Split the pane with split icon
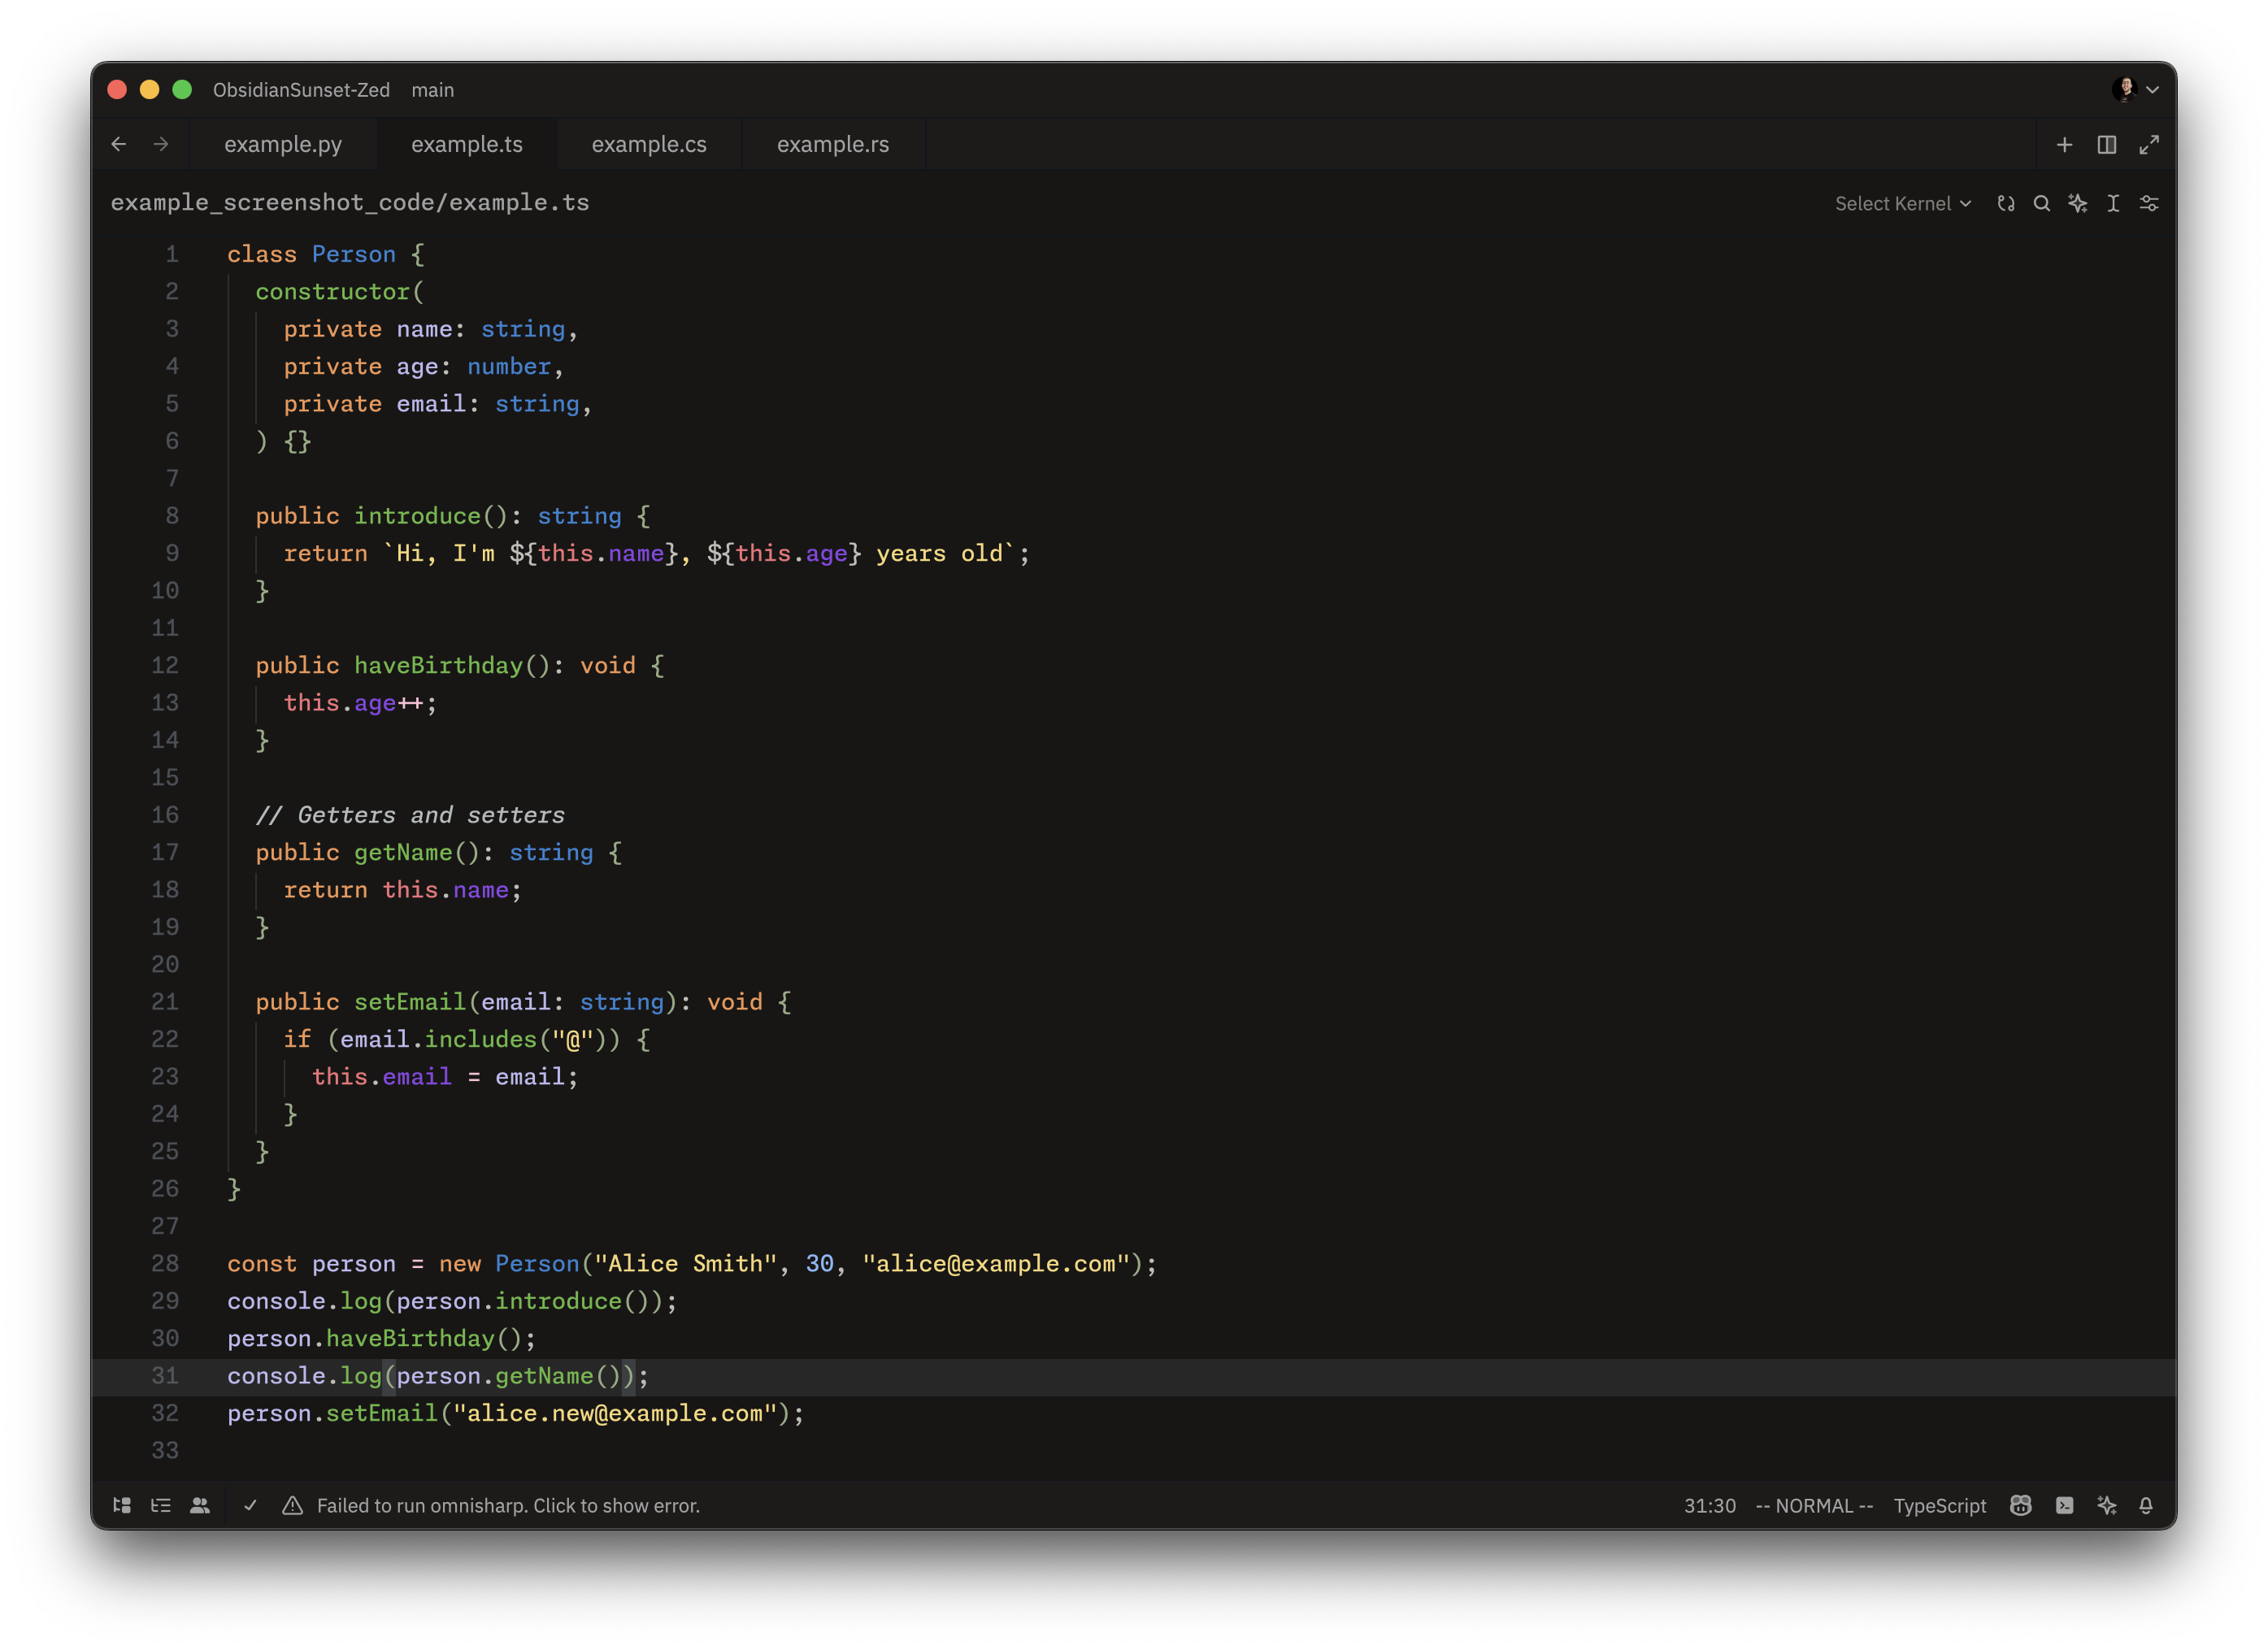This screenshot has width=2268, height=1650. 2106,144
